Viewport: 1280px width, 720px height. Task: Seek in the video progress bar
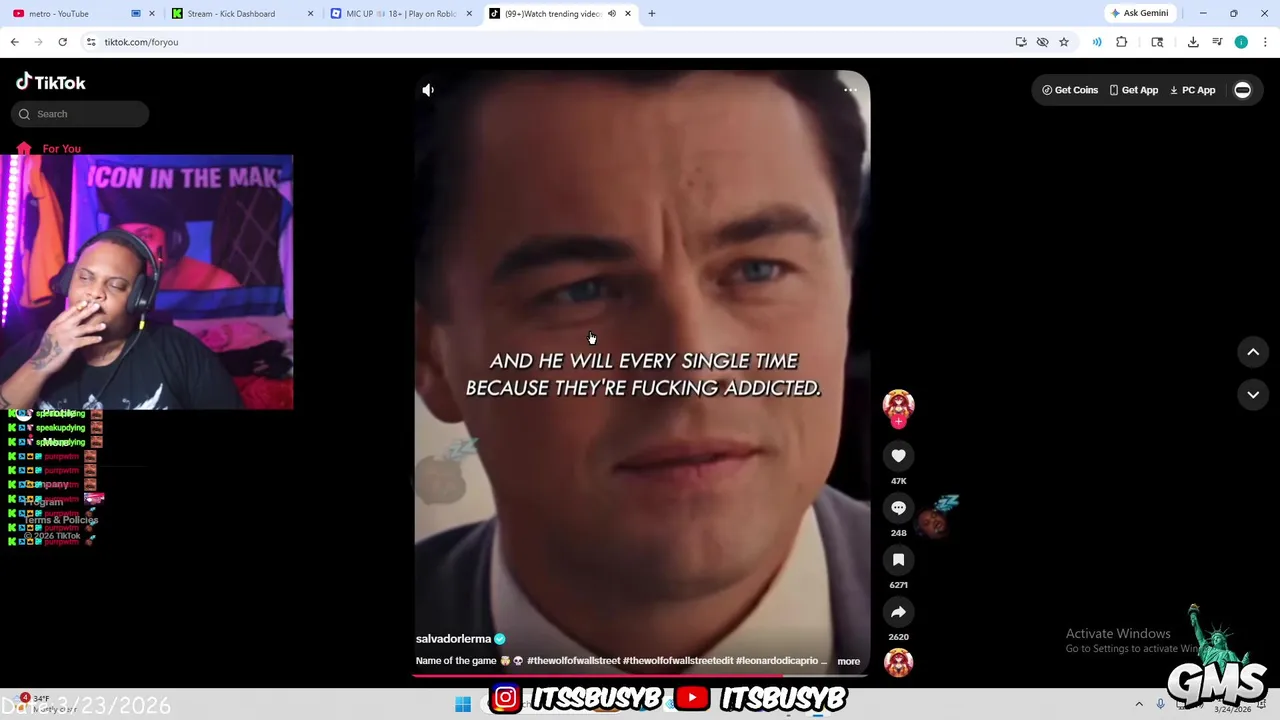click(x=642, y=675)
